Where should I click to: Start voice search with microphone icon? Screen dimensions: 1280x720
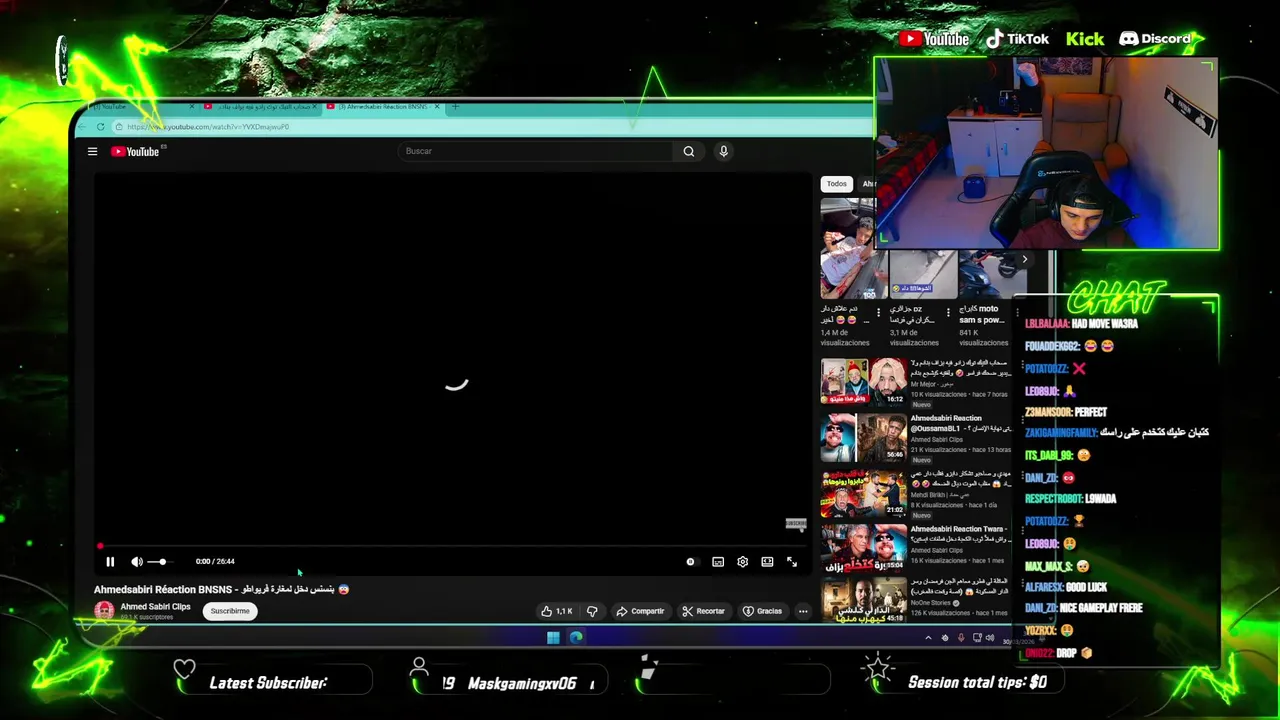[x=723, y=151]
